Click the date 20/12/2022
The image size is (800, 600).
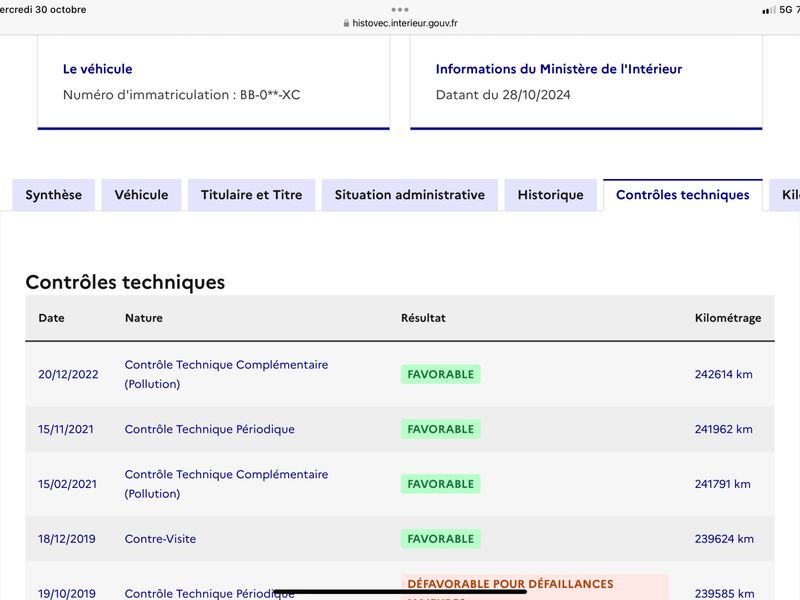(68, 374)
